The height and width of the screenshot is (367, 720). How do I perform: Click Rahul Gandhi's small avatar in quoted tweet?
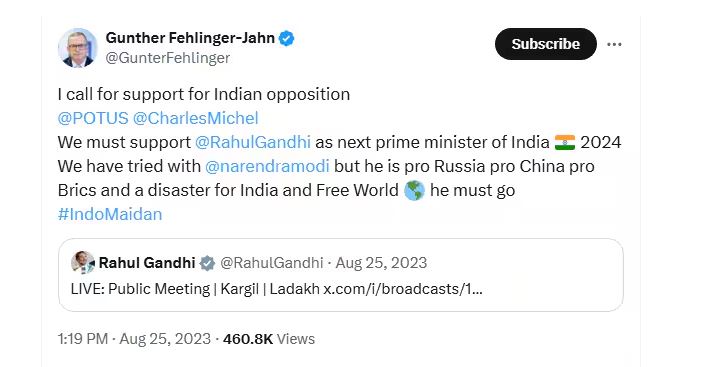pyautogui.click(x=83, y=262)
